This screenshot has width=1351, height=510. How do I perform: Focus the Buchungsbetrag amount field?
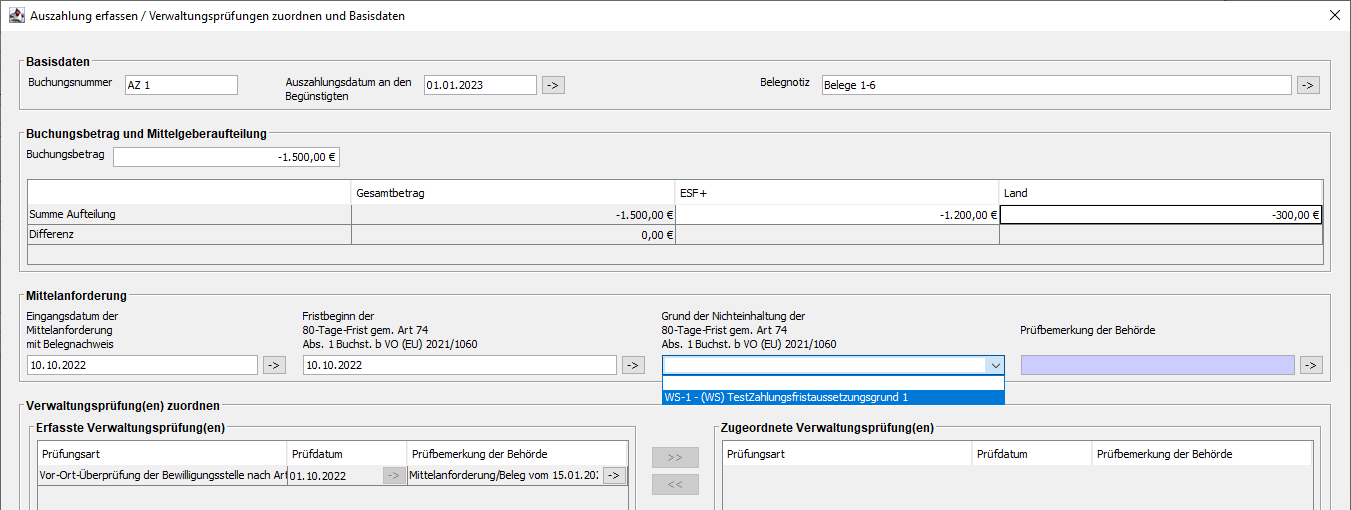(x=226, y=157)
